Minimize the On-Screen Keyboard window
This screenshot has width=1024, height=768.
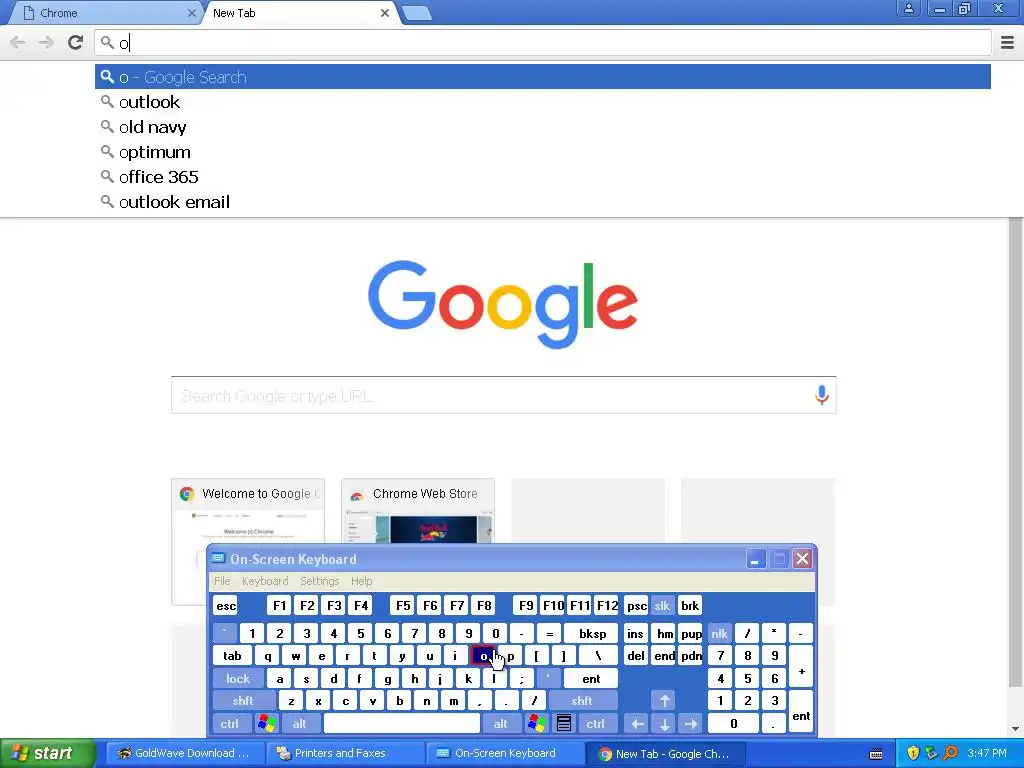tap(756, 559)
